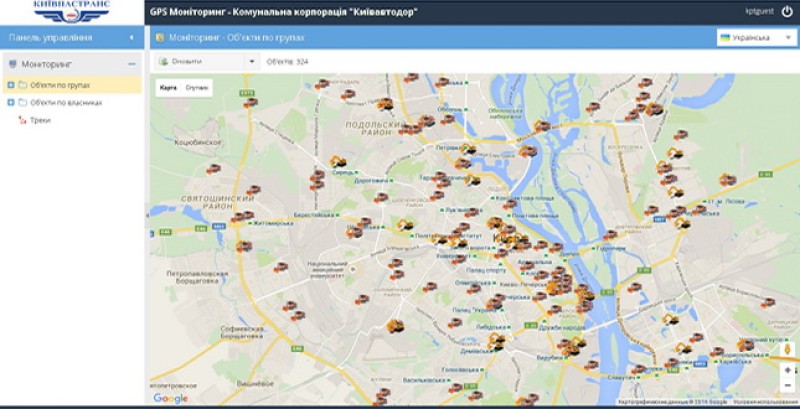
Task: Select the truck marker right of Славутич station
Action: 638,369
